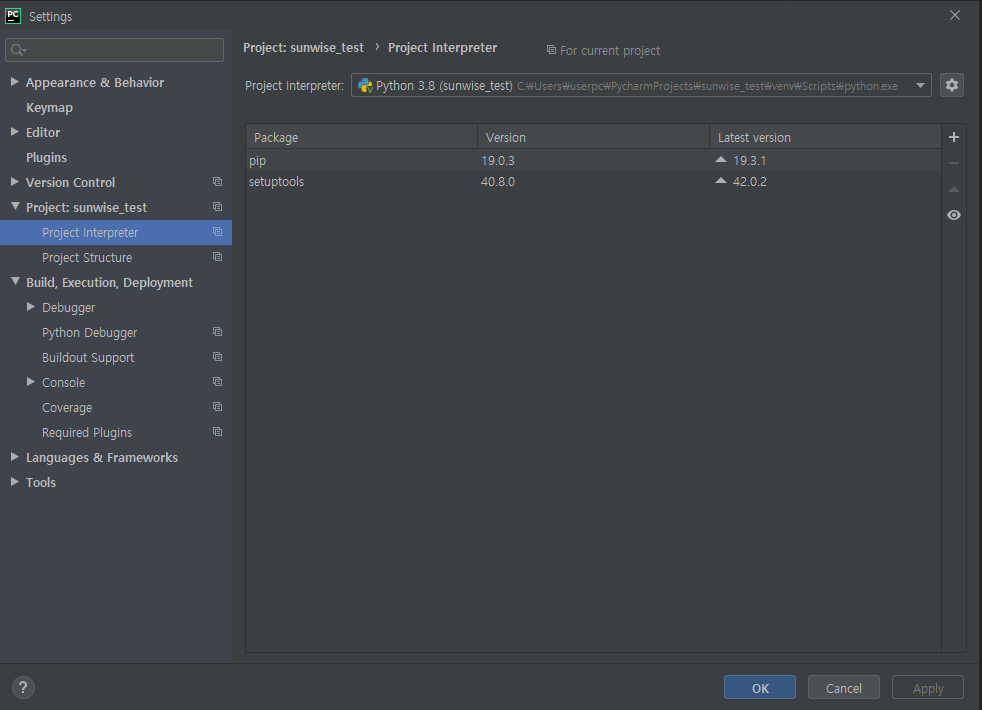
Task: Click project-level icon beside Buildout Support
Action: point(217,357)
